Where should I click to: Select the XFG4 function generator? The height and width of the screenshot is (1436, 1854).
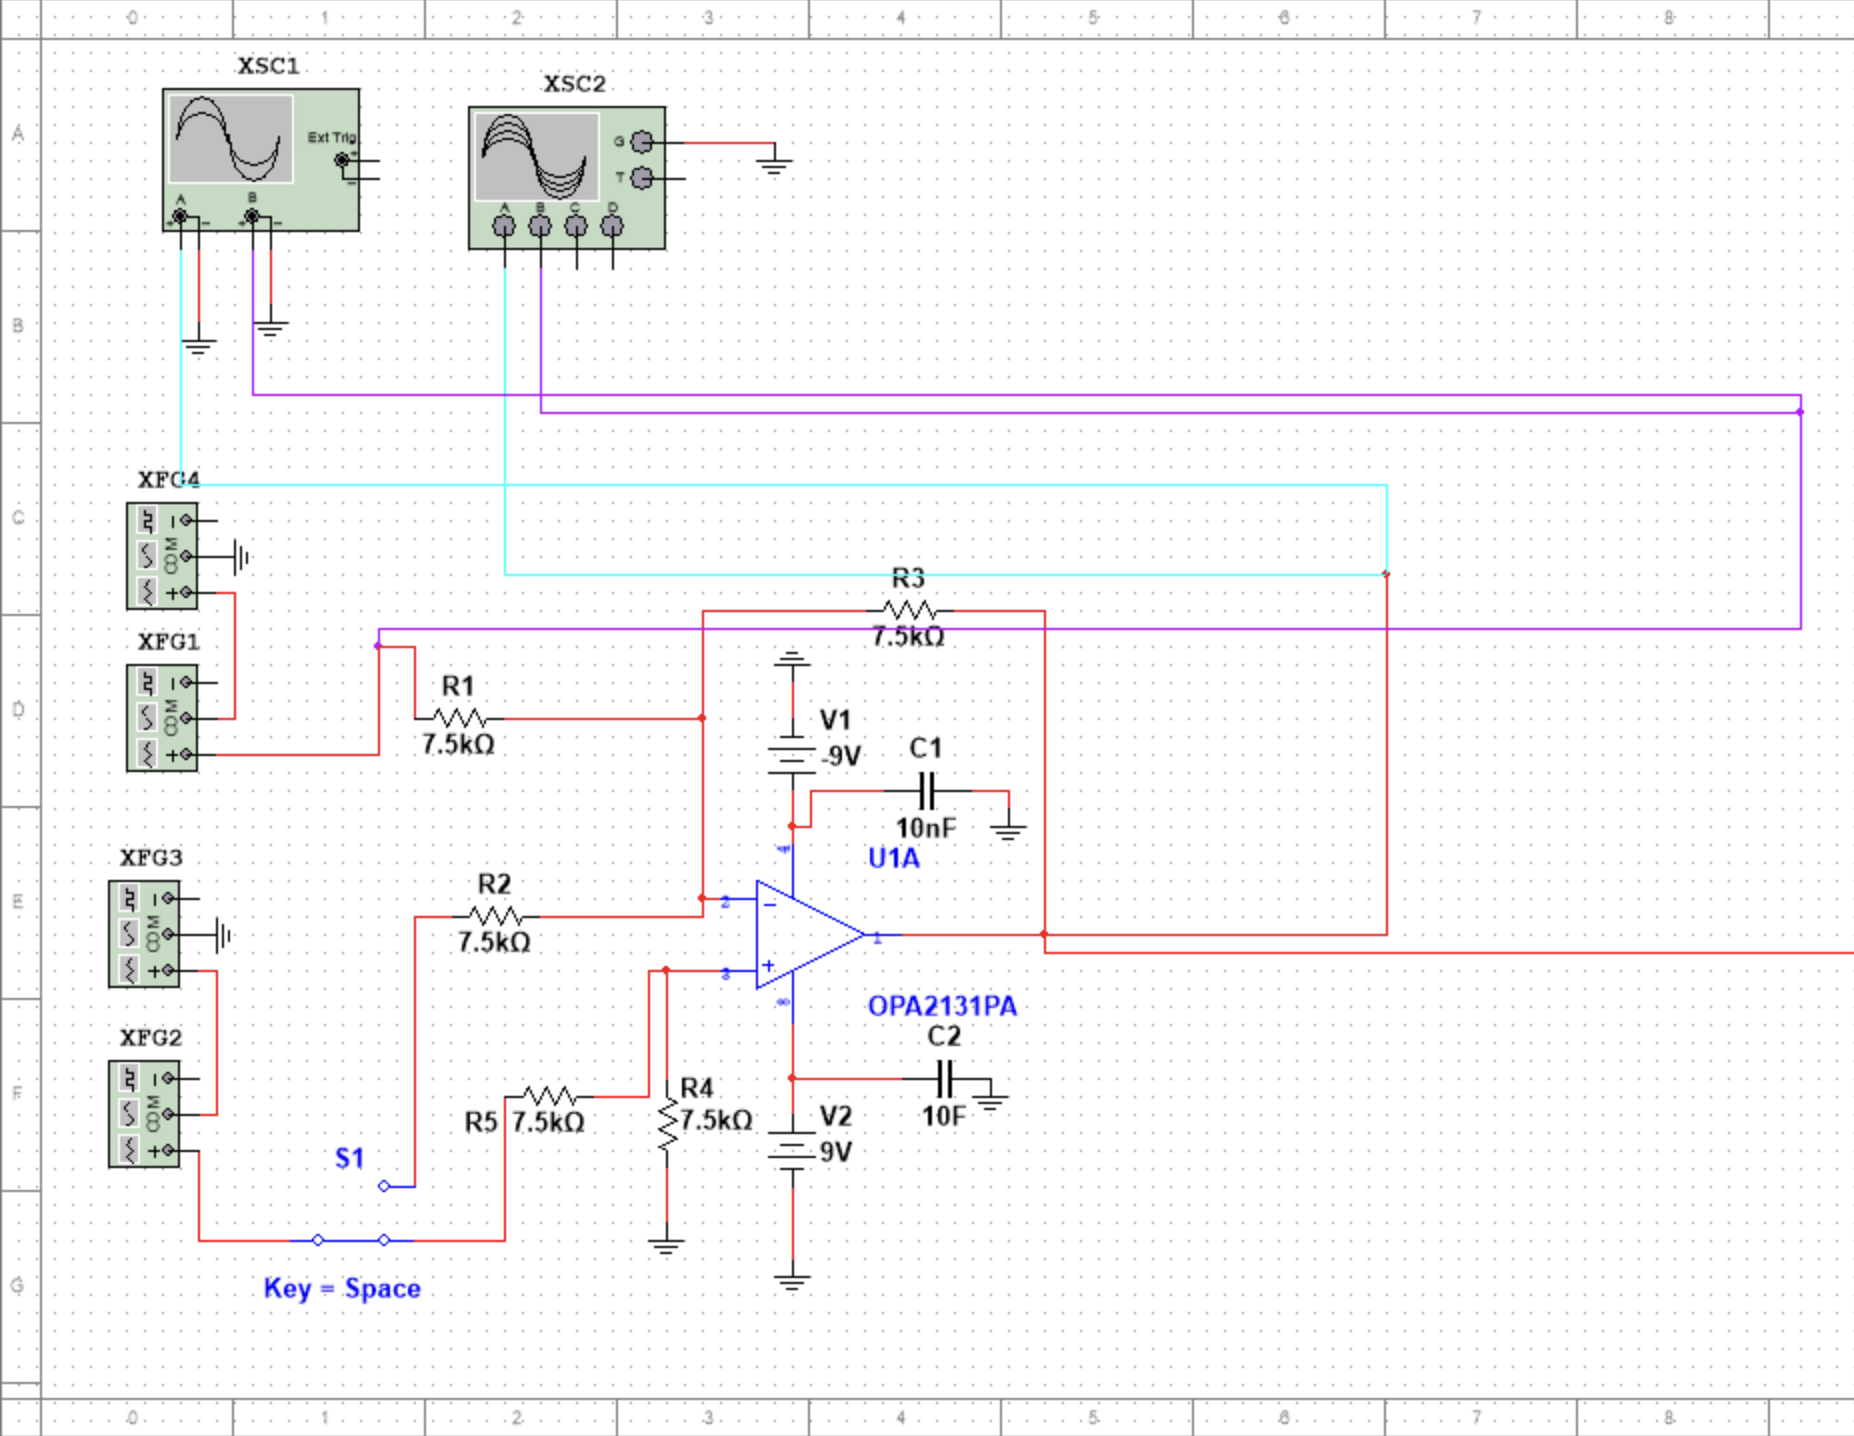coord(160,555)
